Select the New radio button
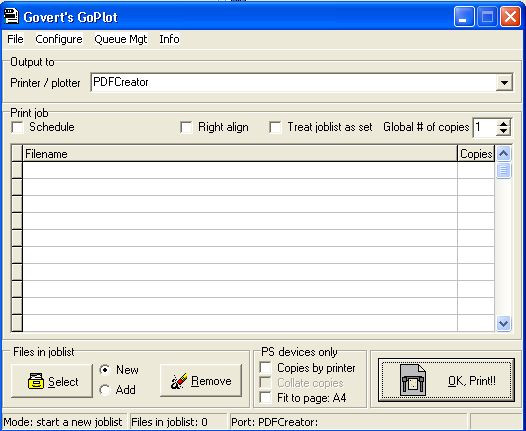Viewport: 526px width, 431px height. coord(105,370)
